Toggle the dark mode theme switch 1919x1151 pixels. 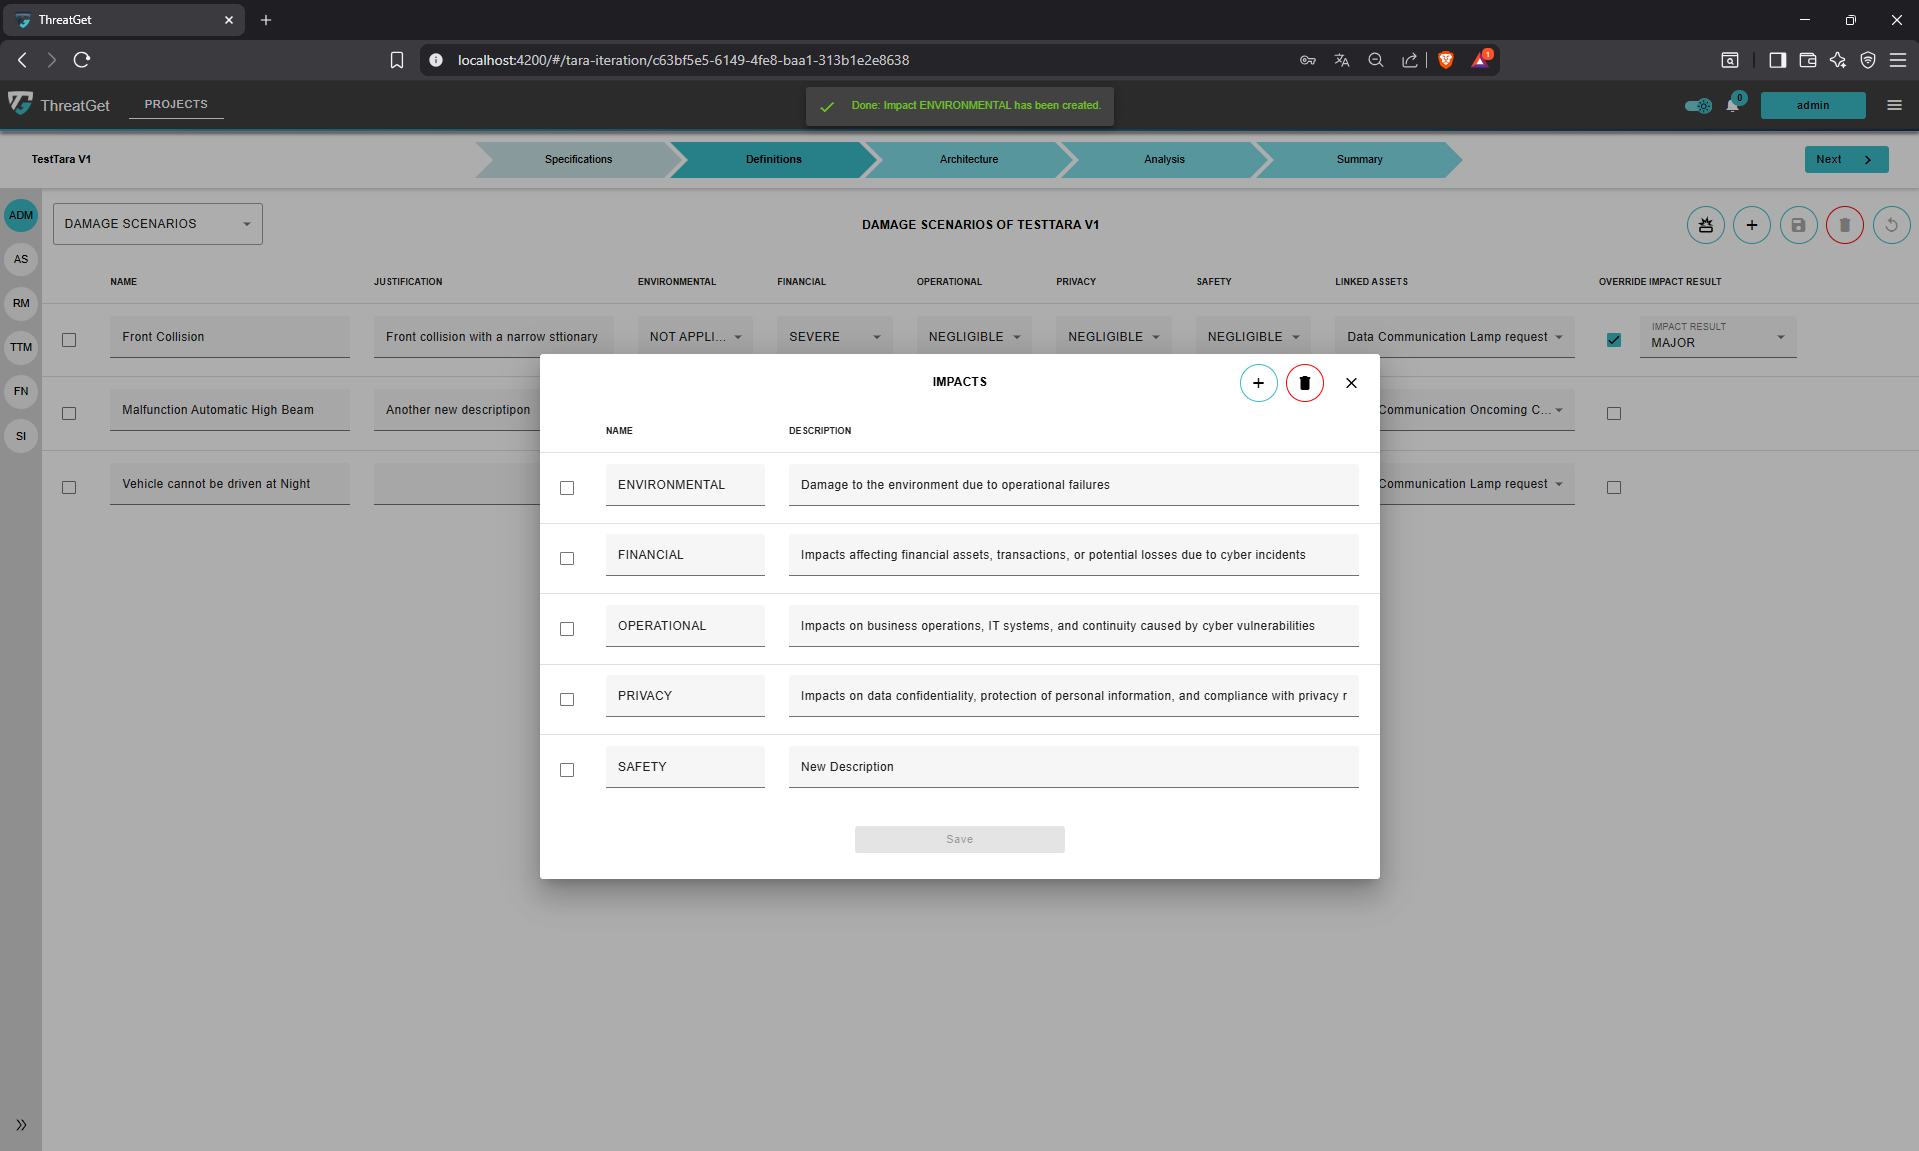[1697, 105]
